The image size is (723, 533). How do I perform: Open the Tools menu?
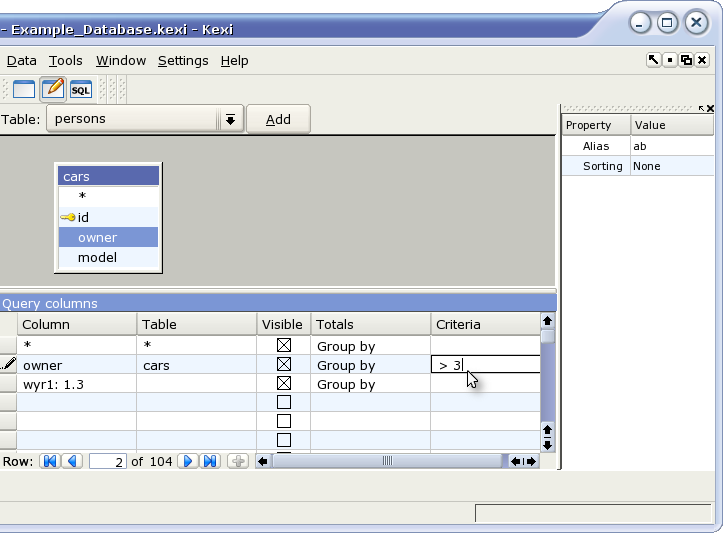(66, 60)
